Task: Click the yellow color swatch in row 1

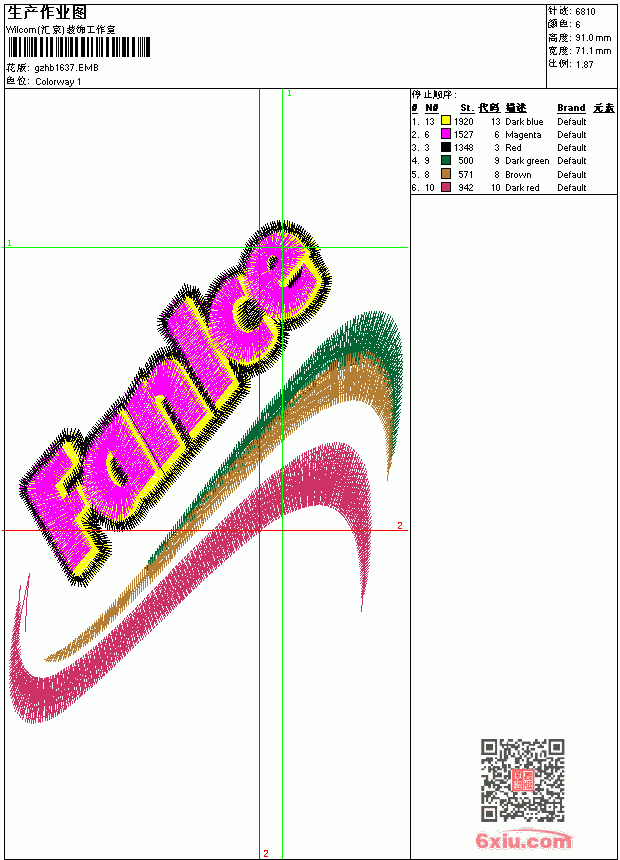Action: pyautogui.click(x=446, y=121)
